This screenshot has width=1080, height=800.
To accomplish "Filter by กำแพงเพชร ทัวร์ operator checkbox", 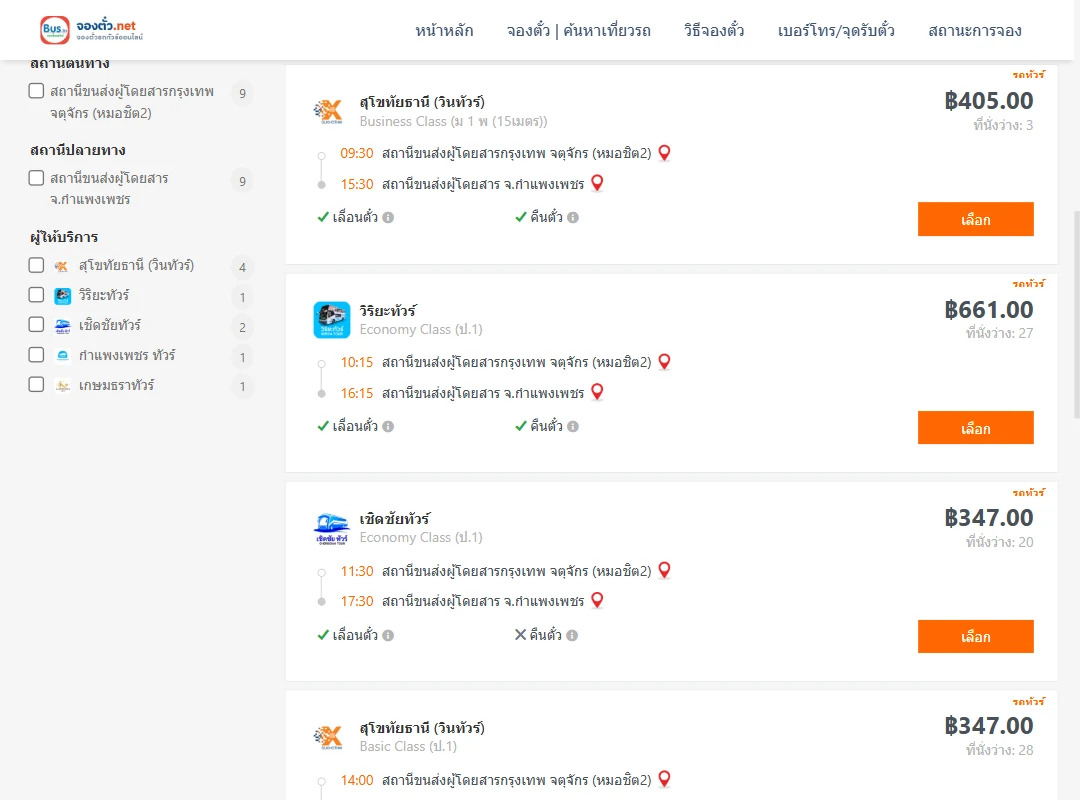I will pos(37,355).
